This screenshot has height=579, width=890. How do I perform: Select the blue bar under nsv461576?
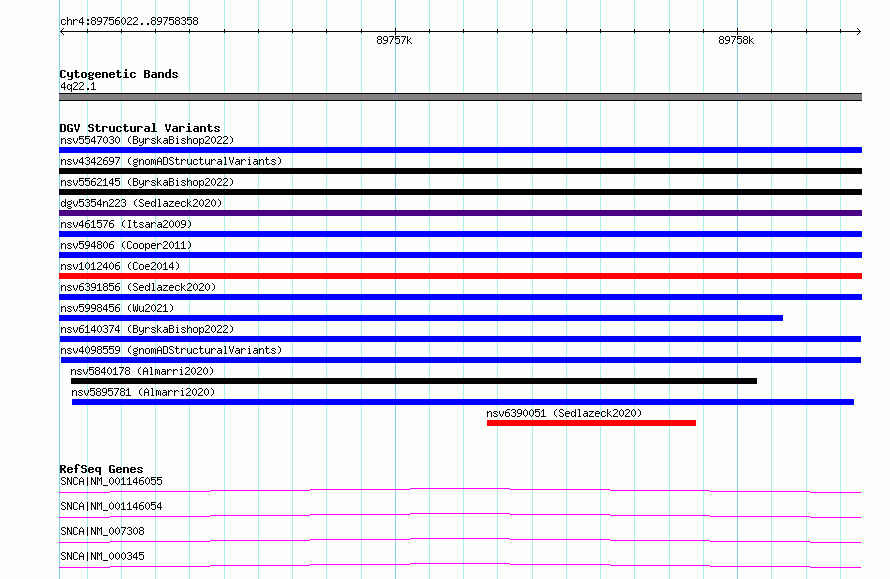[460, 234]
